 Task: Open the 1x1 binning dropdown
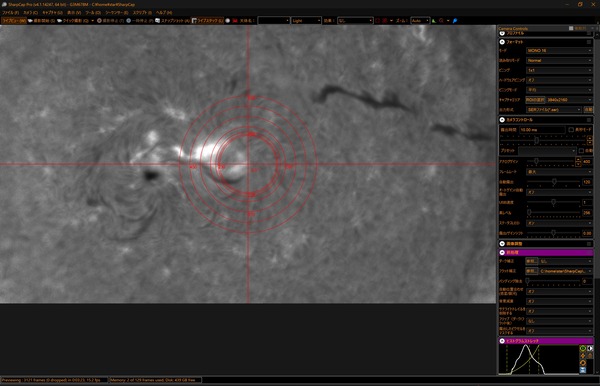tap(559, 70)
